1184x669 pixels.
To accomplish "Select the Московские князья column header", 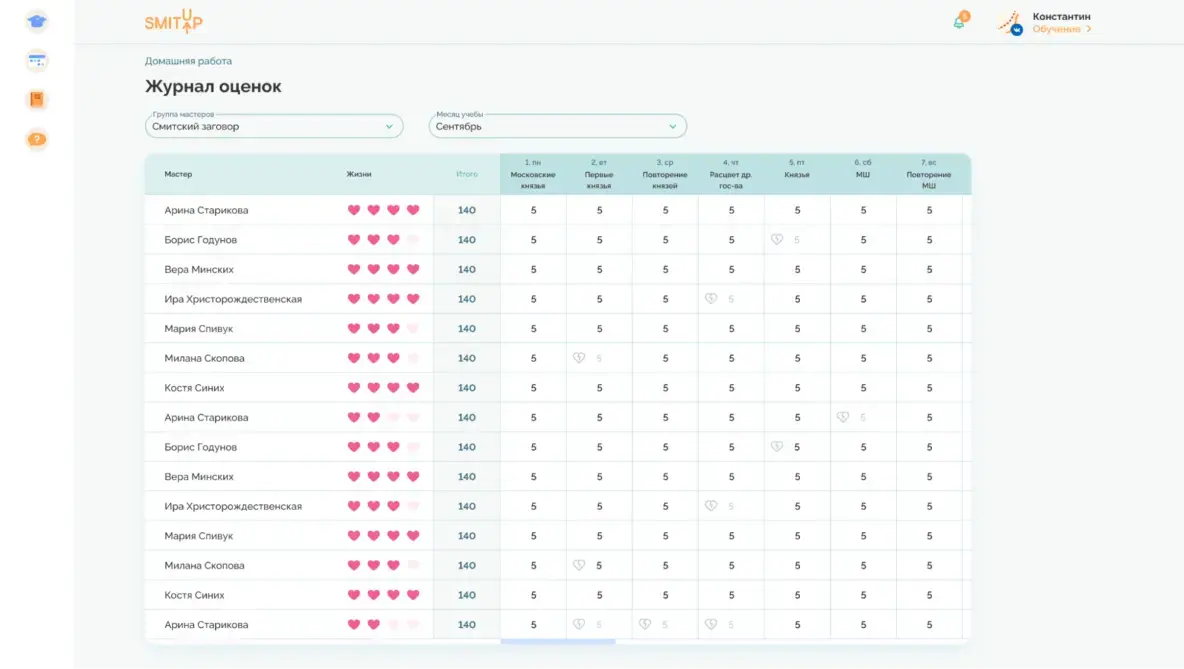I will tap(533, 175).
